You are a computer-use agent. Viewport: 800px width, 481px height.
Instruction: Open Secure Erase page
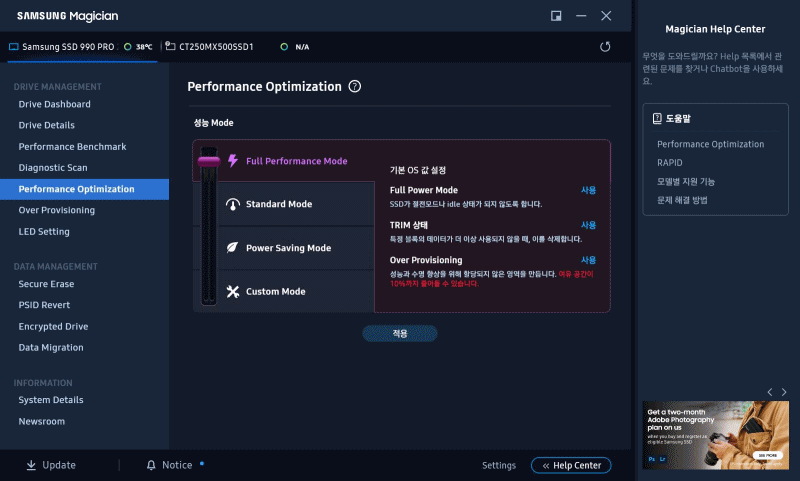(46, 284)
